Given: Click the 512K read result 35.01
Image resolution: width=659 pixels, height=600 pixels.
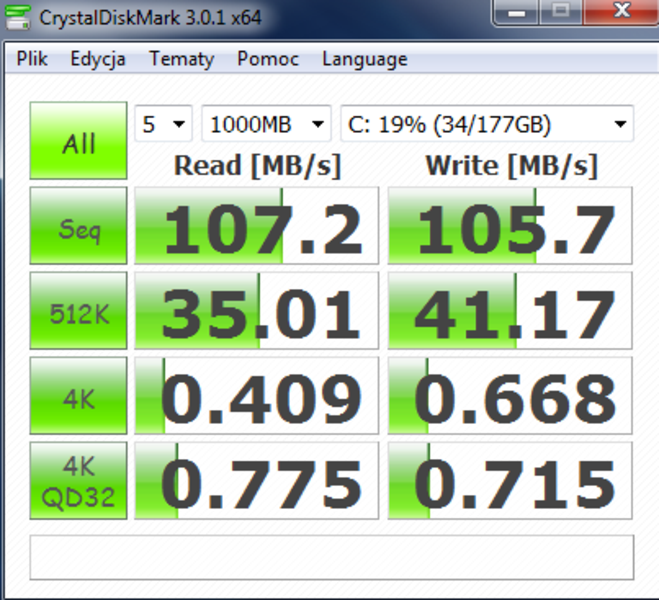Looking at the screenshot, I should point(256,311).
